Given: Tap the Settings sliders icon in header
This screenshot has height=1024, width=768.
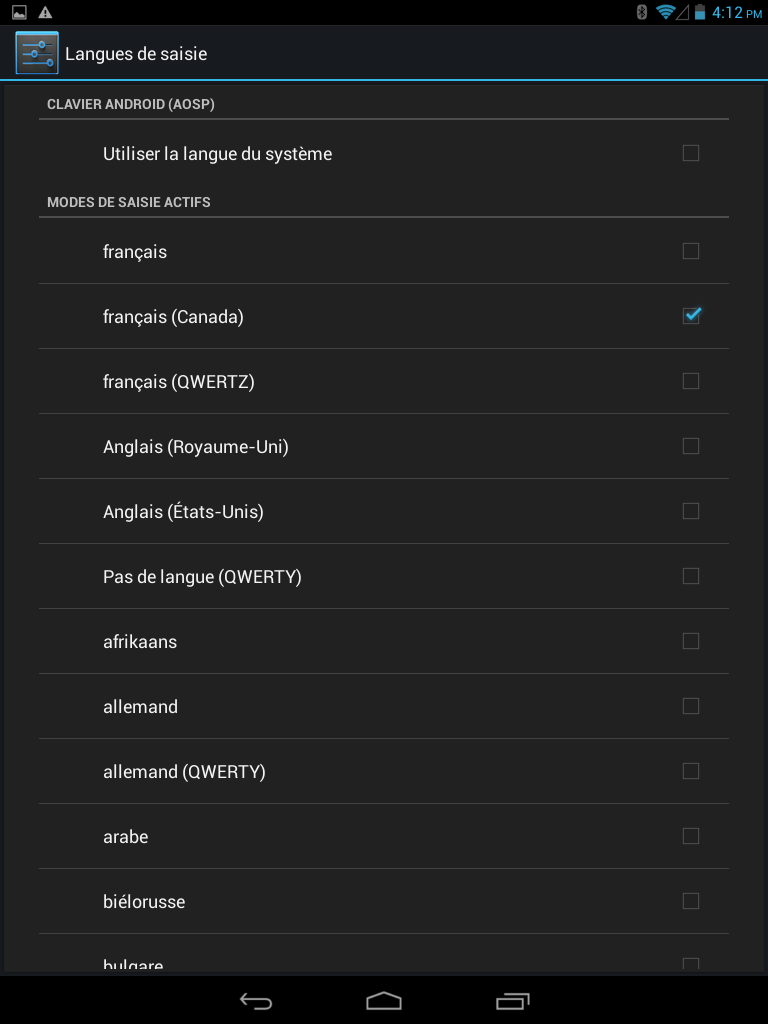Looking at the screenshot, I should 37,53.
